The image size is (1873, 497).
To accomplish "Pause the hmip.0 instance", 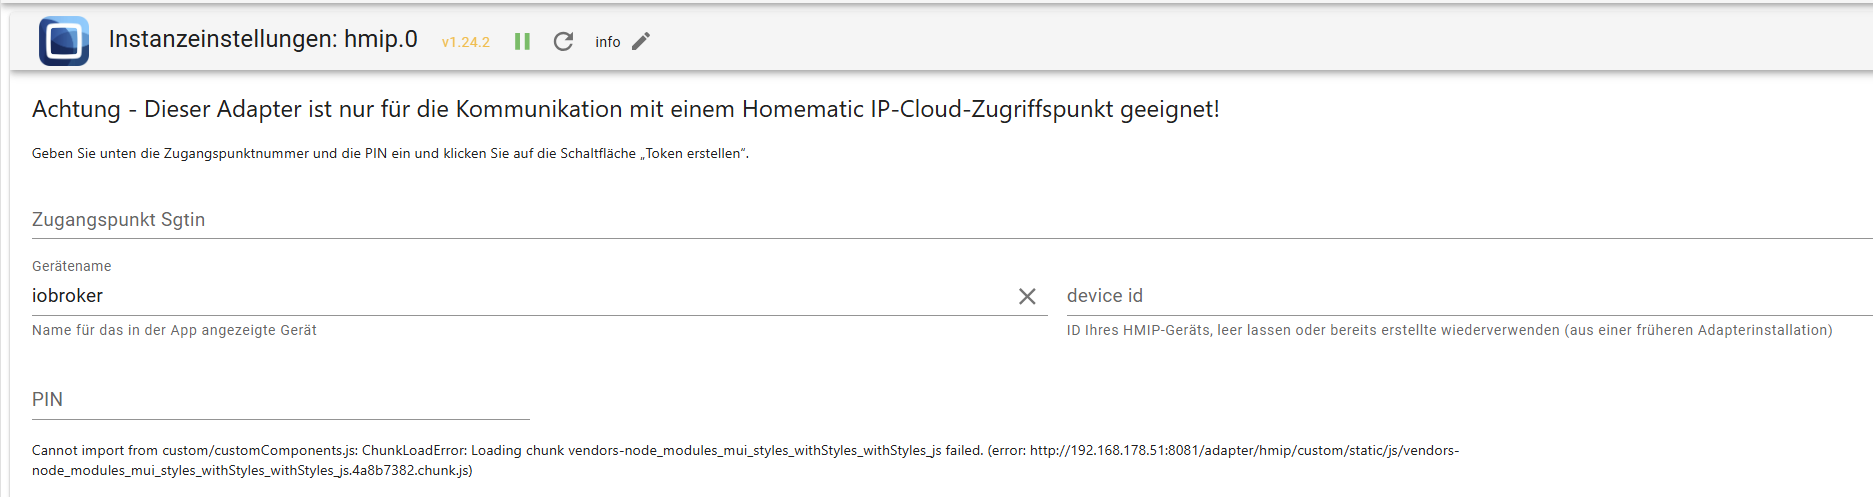I will (x=522, y=41).
